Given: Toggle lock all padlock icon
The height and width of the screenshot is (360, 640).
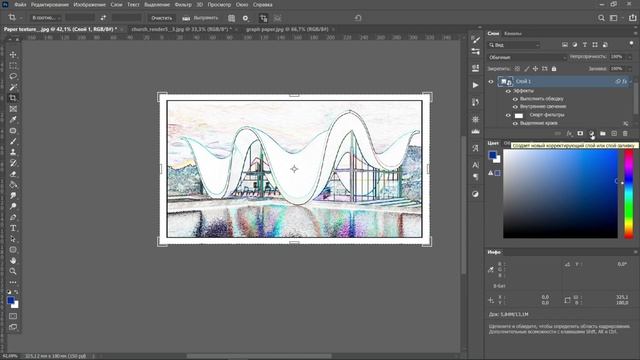Looking at the screenshot, I should pyautogui.click(x=554, y=69).
